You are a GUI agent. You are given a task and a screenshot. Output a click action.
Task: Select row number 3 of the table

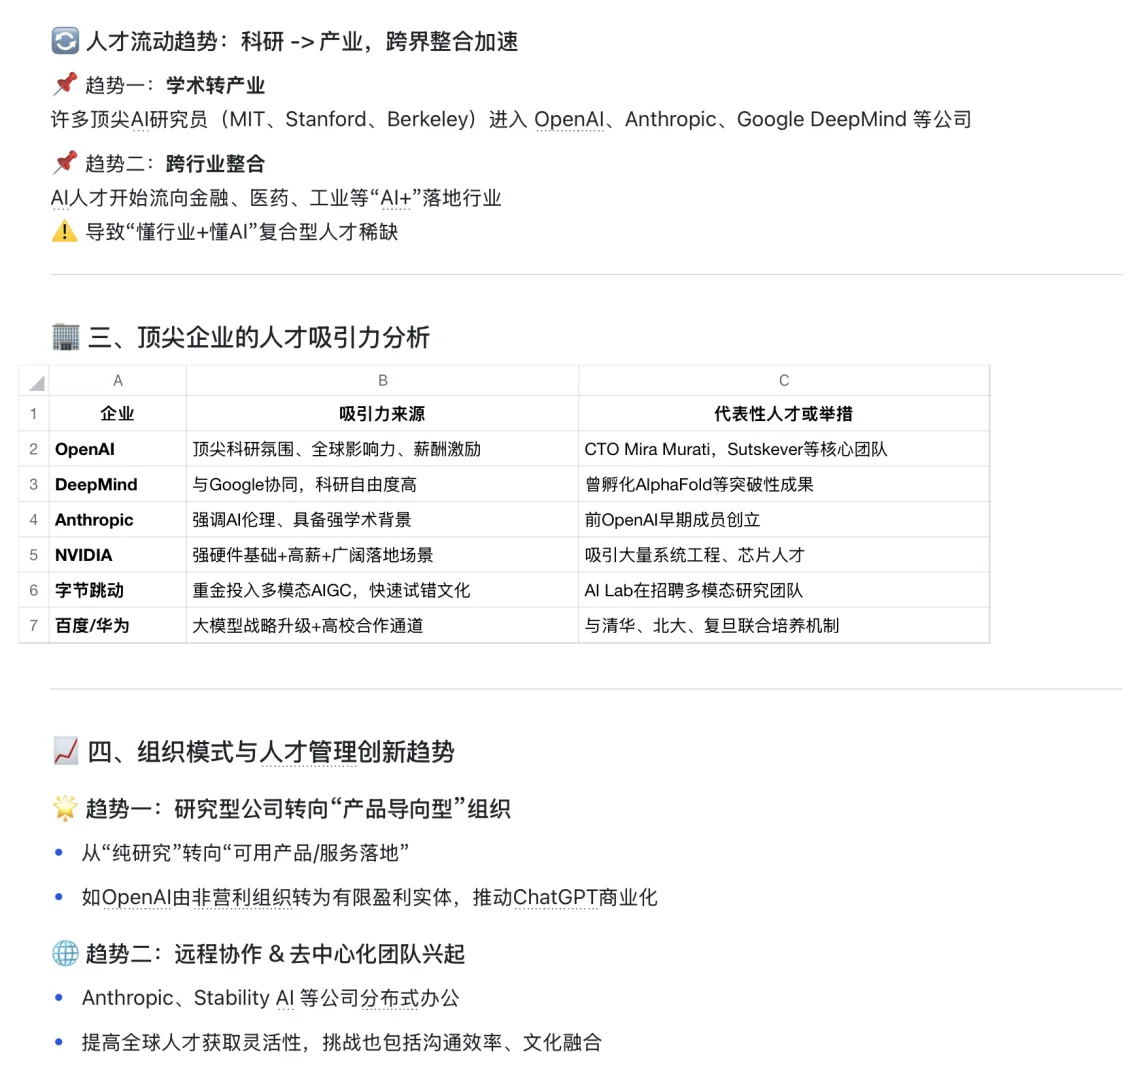point(34,484)
